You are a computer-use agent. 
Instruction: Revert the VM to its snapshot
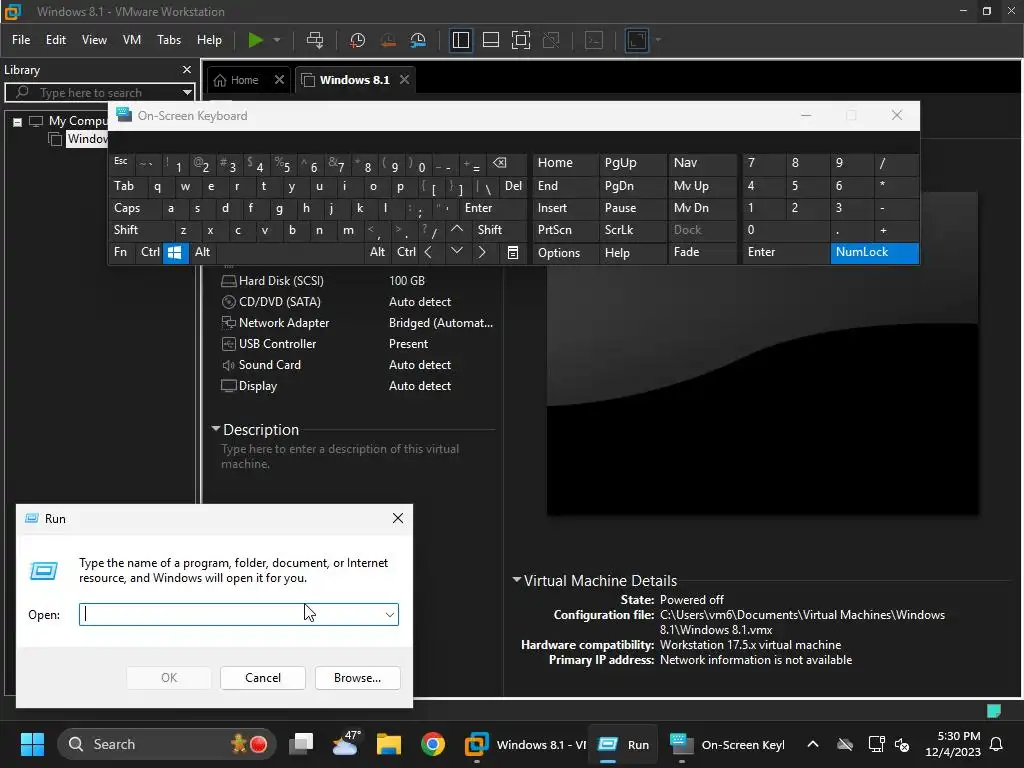388,40
